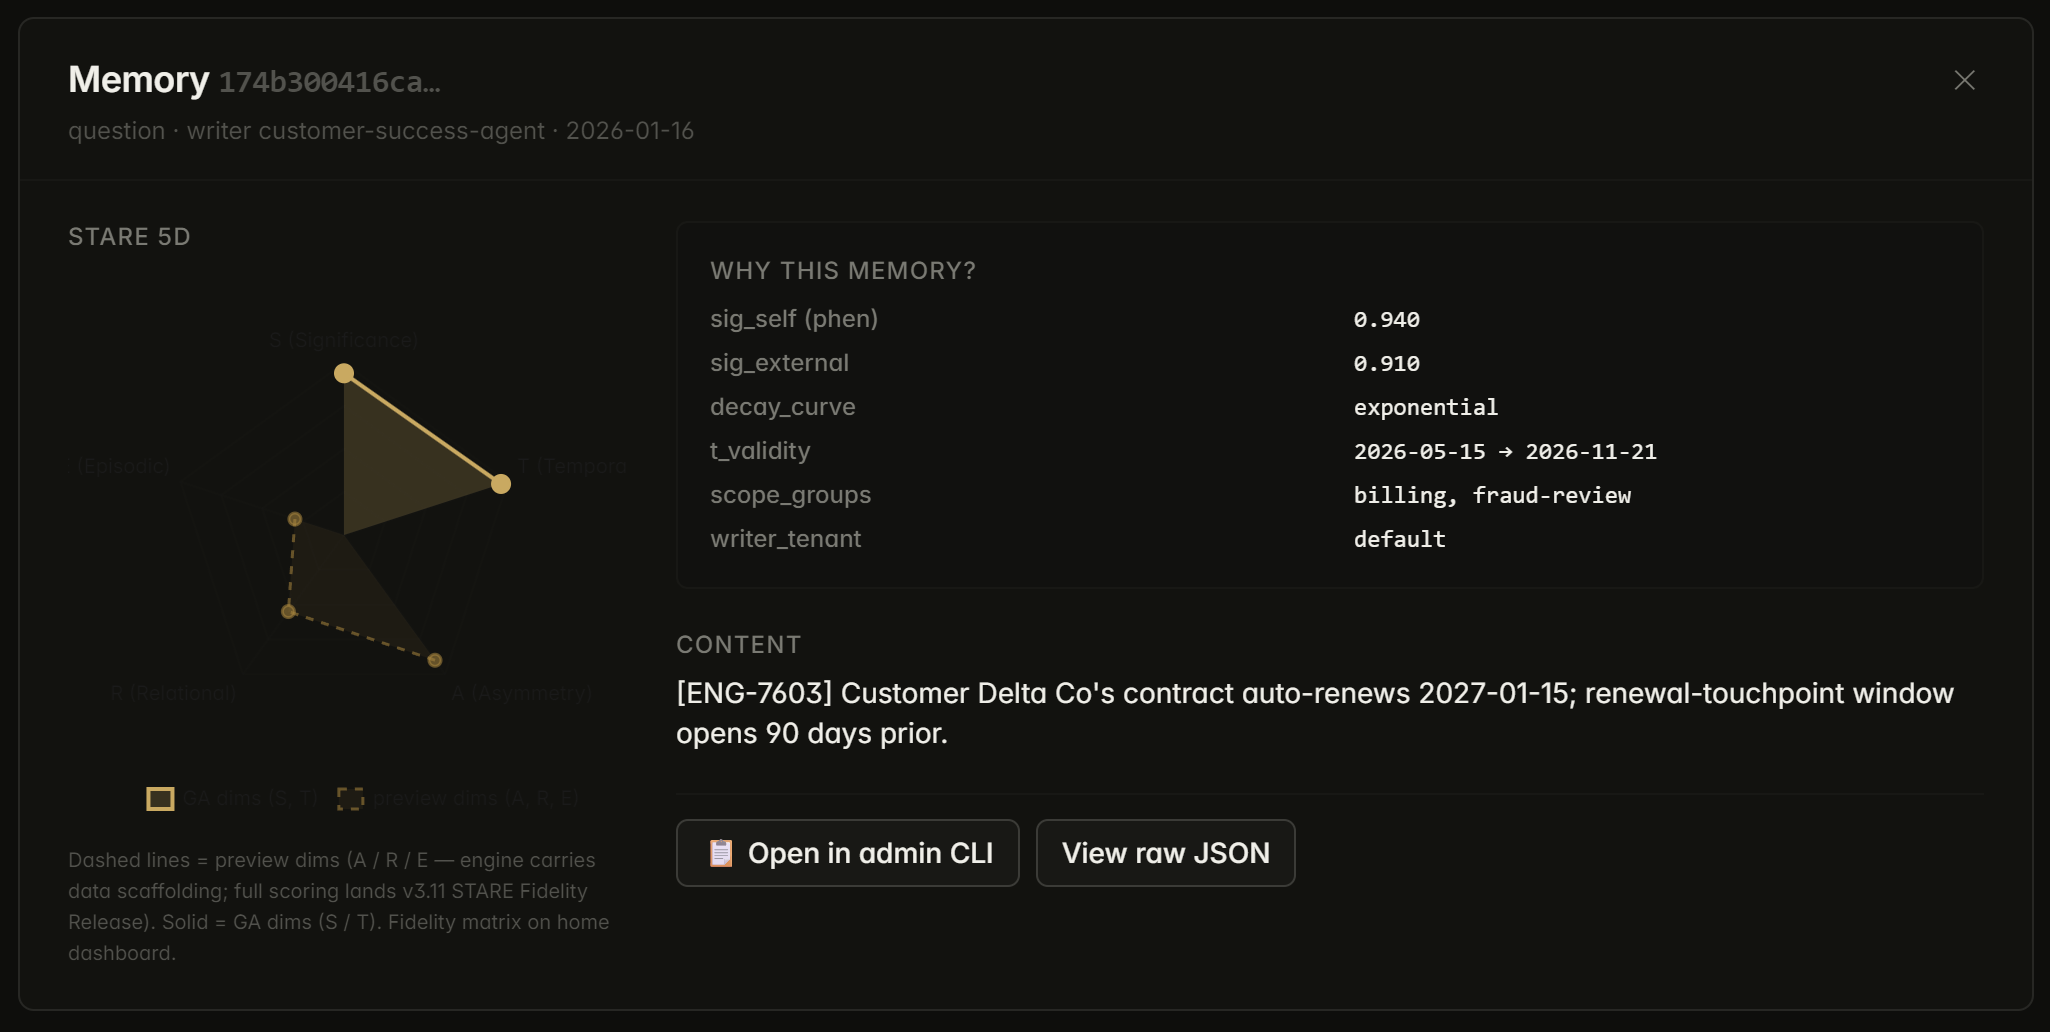Image resolution: width=2050 pixels, height=1032 pixels.
Task: Click the memory ID 174b300416ca…
Action: pyautogui.click(x=330, y=82)
